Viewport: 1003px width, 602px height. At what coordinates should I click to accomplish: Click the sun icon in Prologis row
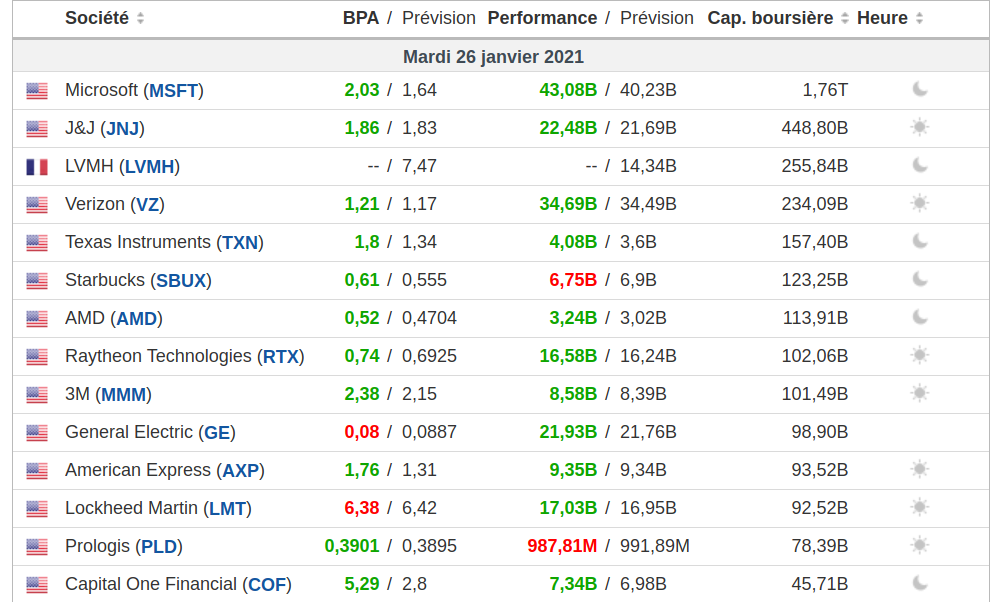pos(920,545)
